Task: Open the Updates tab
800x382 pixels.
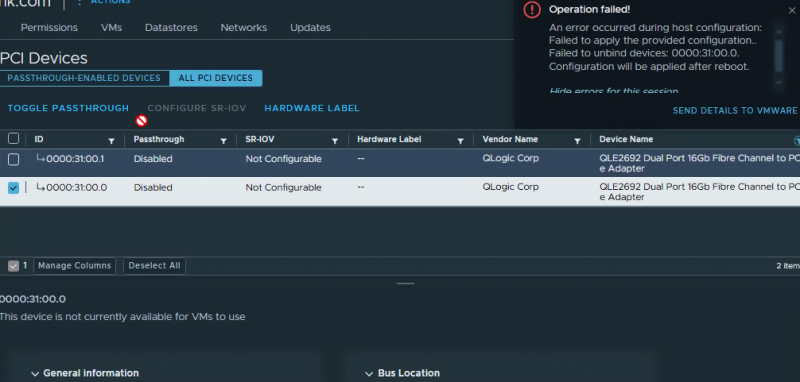Action: coord(310,28)
